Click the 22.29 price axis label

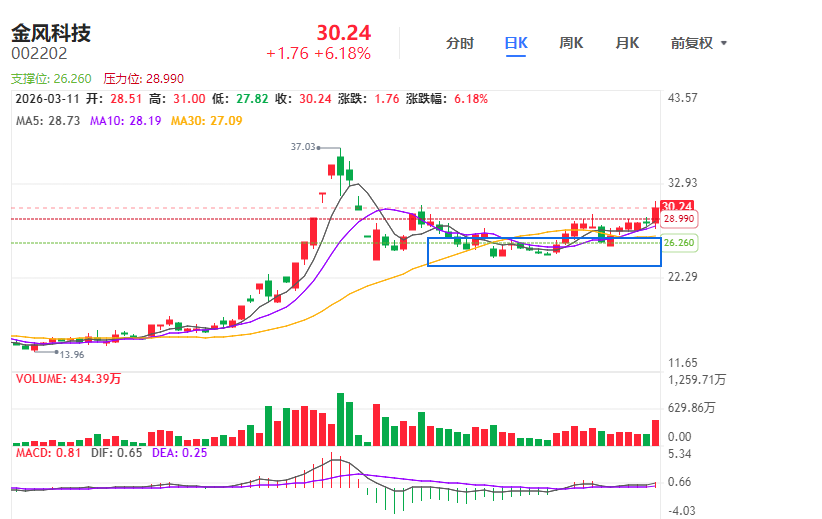click(x=683, y=276)
